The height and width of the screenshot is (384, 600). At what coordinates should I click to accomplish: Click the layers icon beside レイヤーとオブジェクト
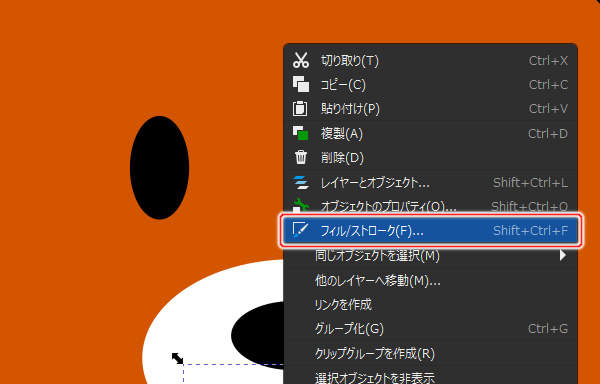301,182
